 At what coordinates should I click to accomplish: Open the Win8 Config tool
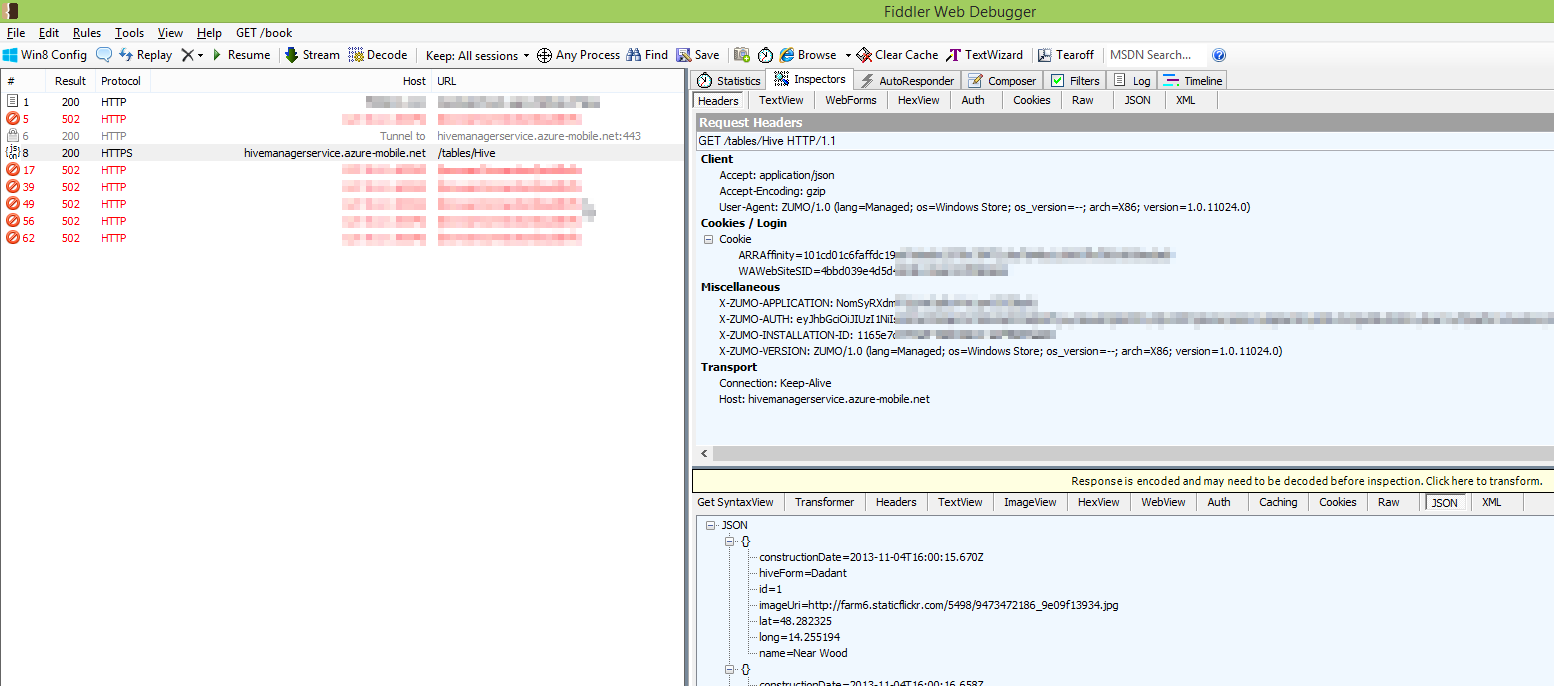(45, 55)
